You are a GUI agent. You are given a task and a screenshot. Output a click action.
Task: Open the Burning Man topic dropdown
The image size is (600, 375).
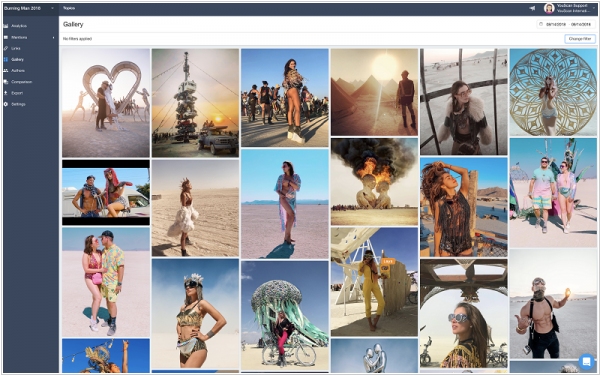[x=29, y=8]
